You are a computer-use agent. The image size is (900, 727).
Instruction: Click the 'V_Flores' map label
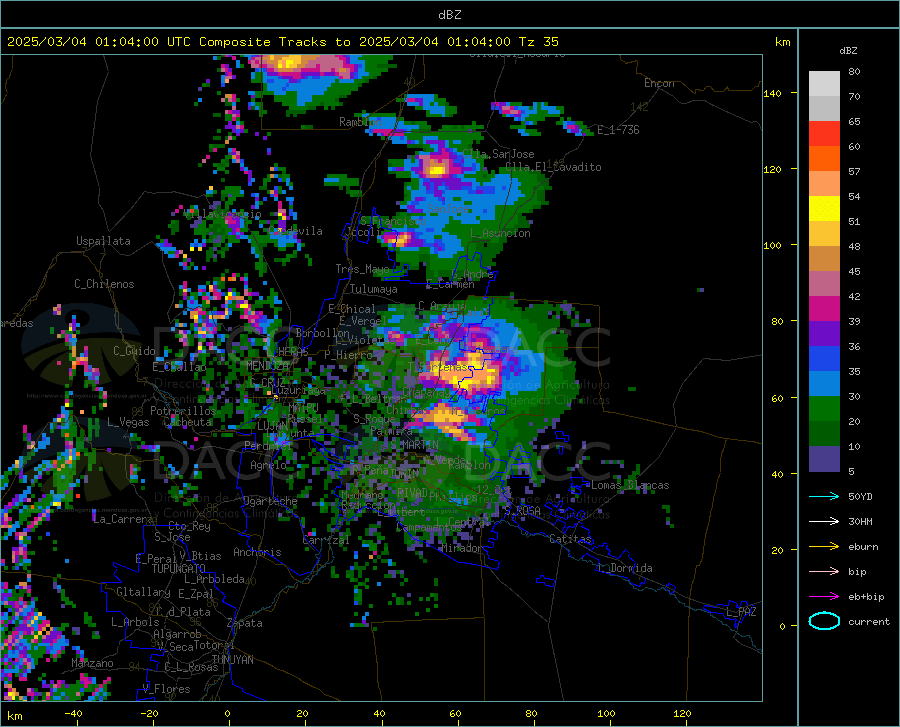[x=166, y=689]
